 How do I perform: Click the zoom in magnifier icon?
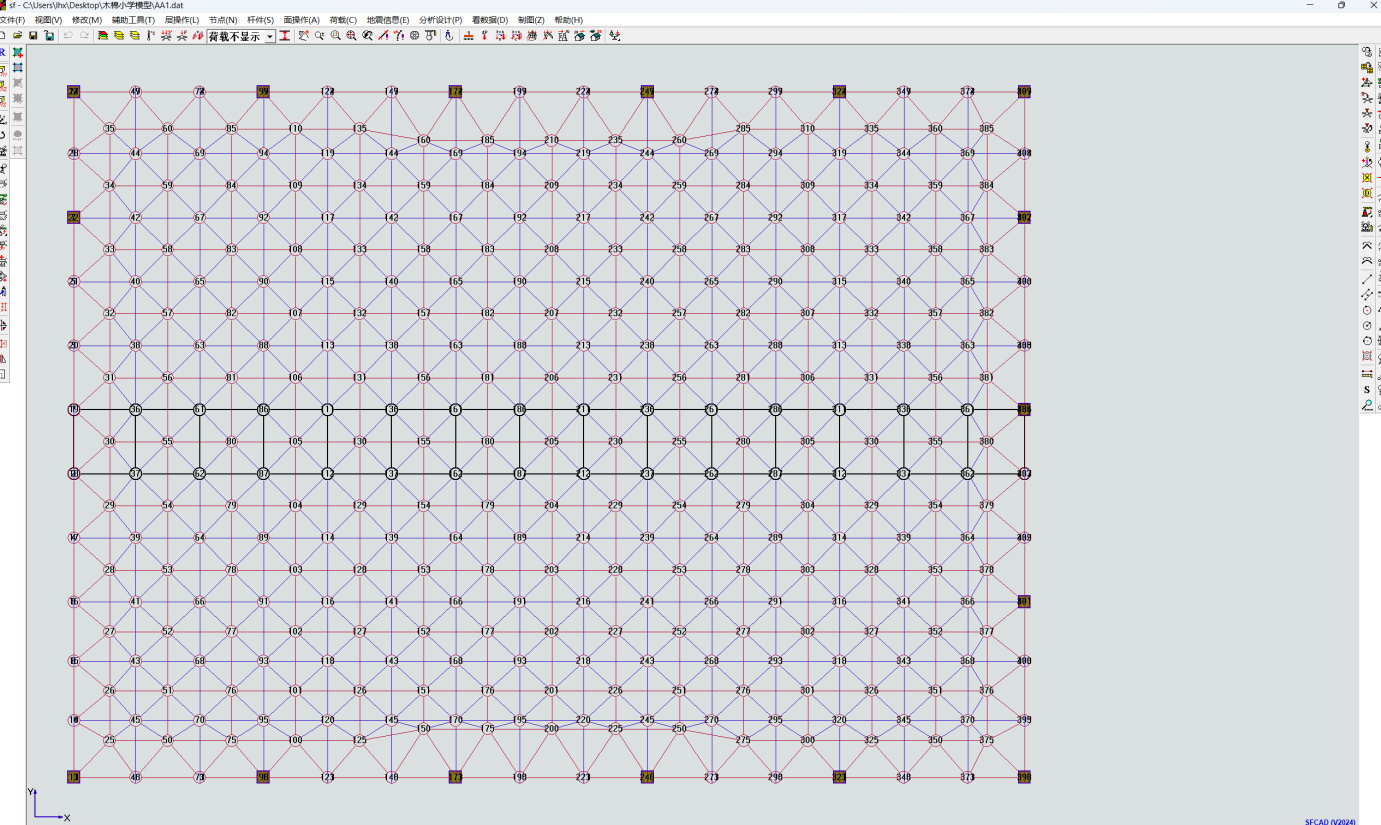[335, 36]
